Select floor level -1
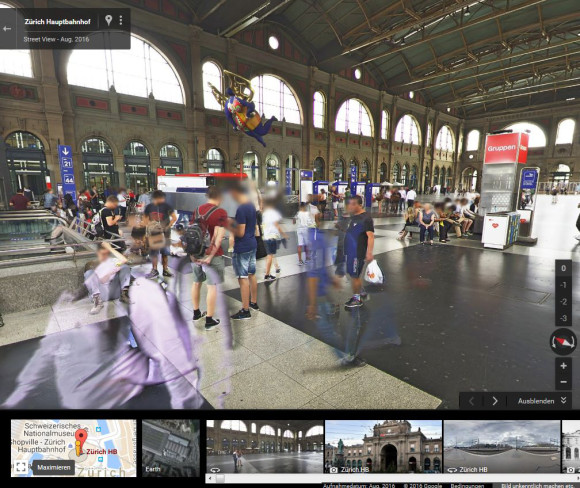Screen dimensions: 580x488 tap(563, 285)
